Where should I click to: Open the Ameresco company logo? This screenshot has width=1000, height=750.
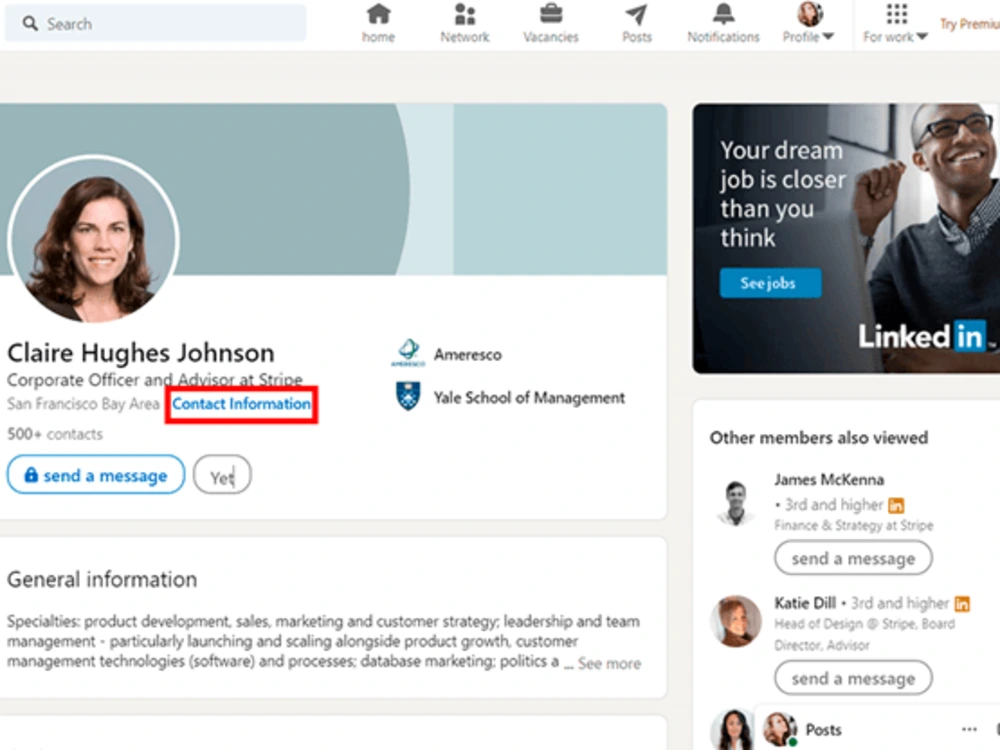[x=408, y=353]
